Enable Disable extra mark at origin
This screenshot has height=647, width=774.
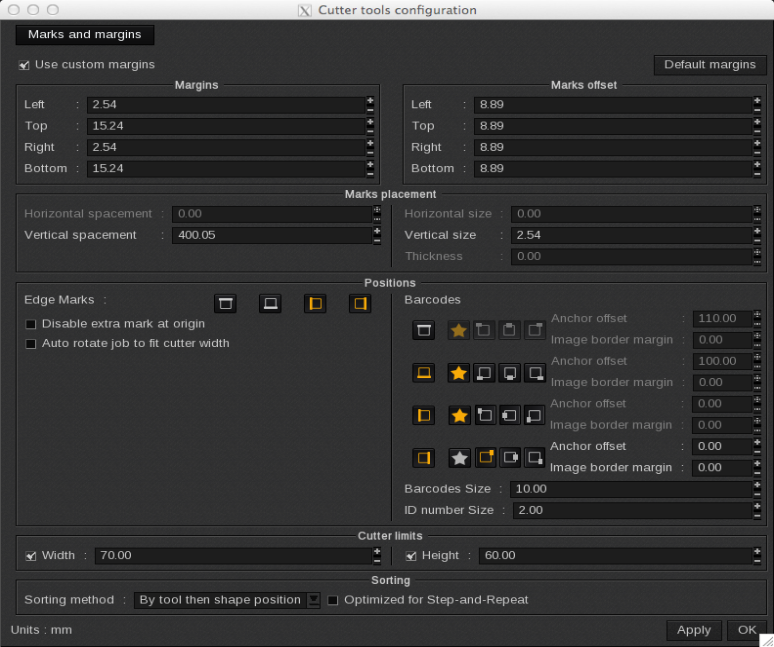coord(30,324)
